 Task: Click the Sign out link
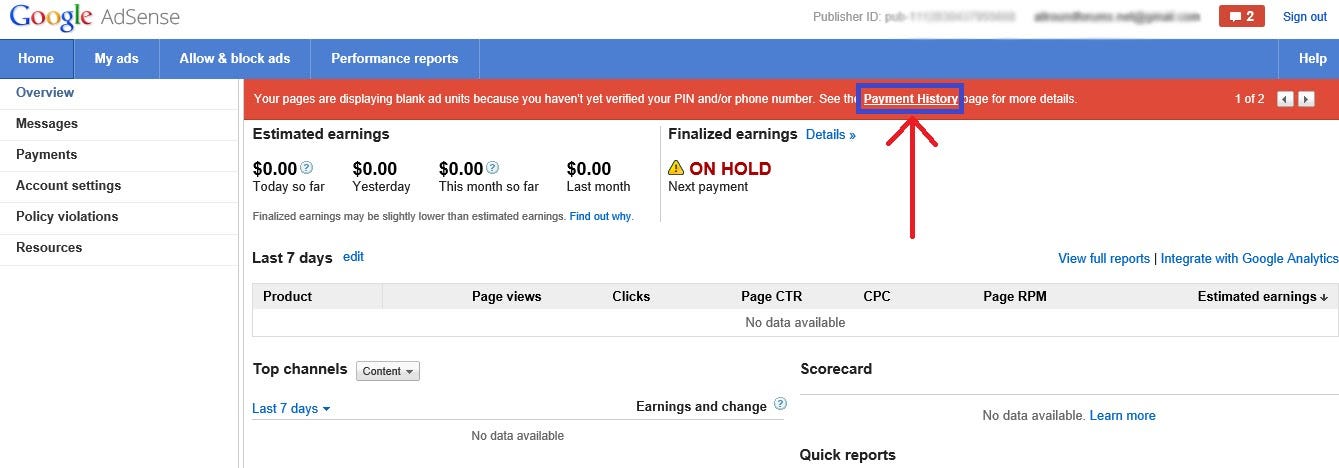(x=1305, y=16)
